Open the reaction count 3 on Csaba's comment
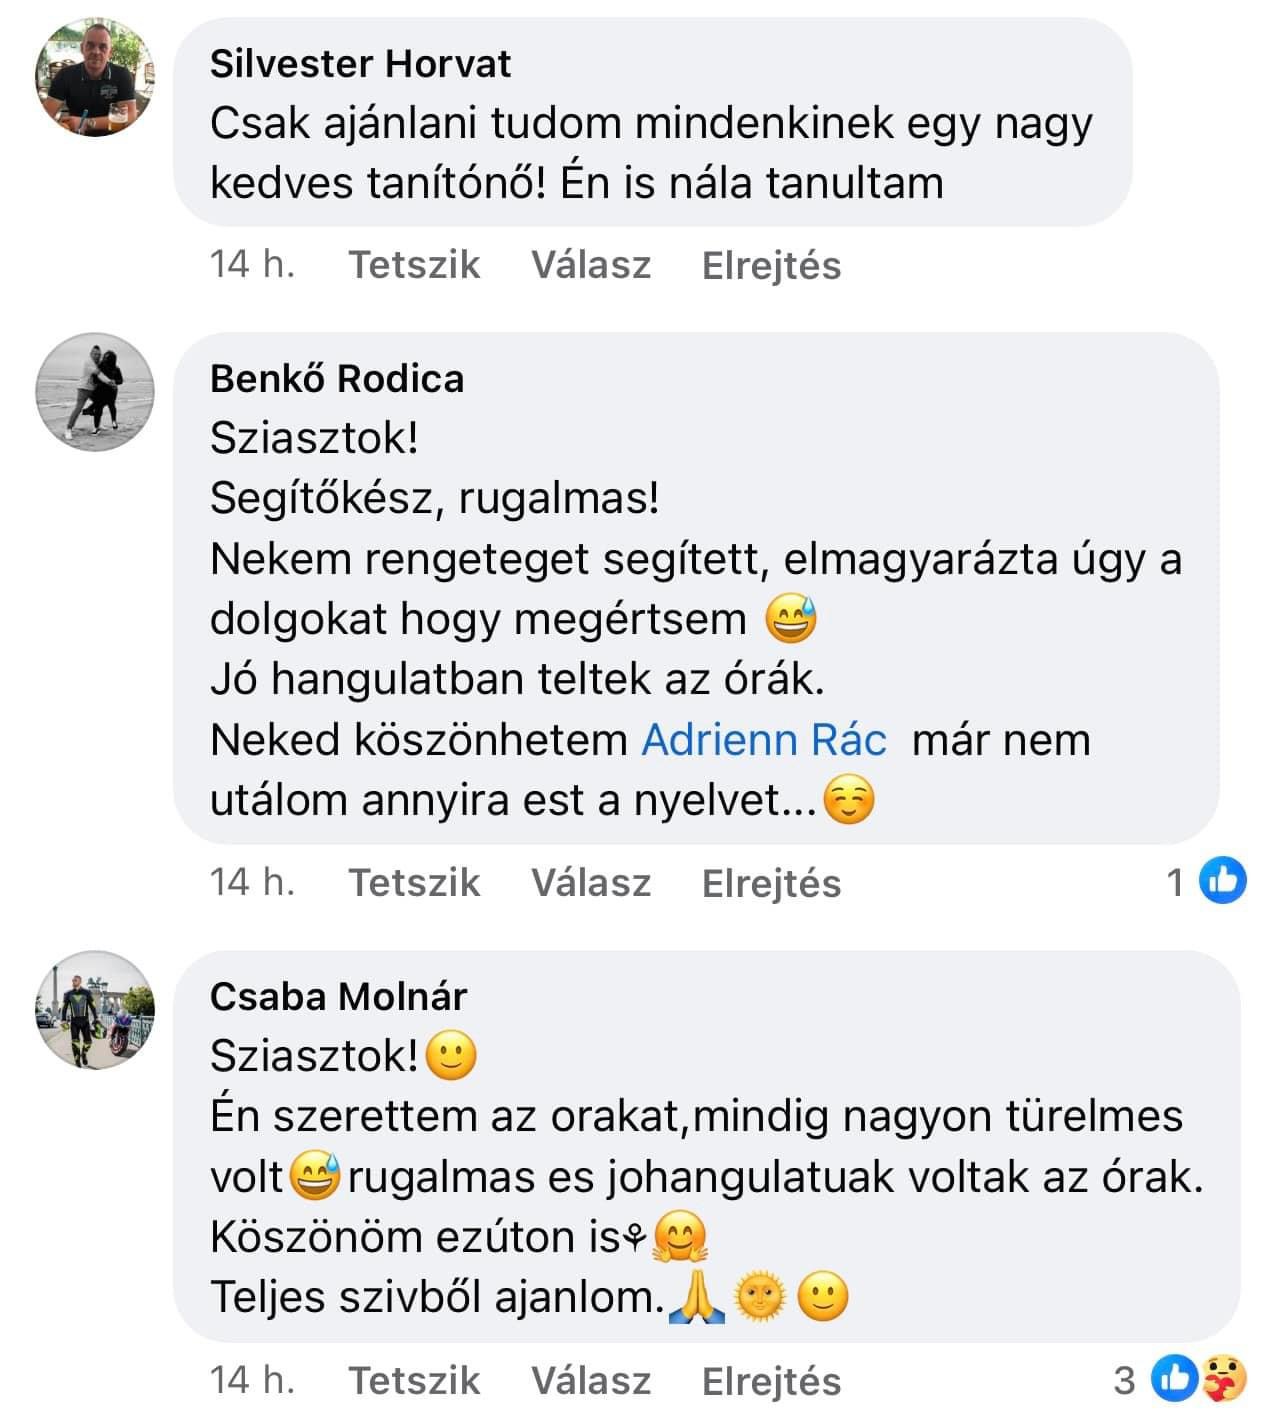This screenshot has height=1416, width=1283. click(x=1124, y=1381)
